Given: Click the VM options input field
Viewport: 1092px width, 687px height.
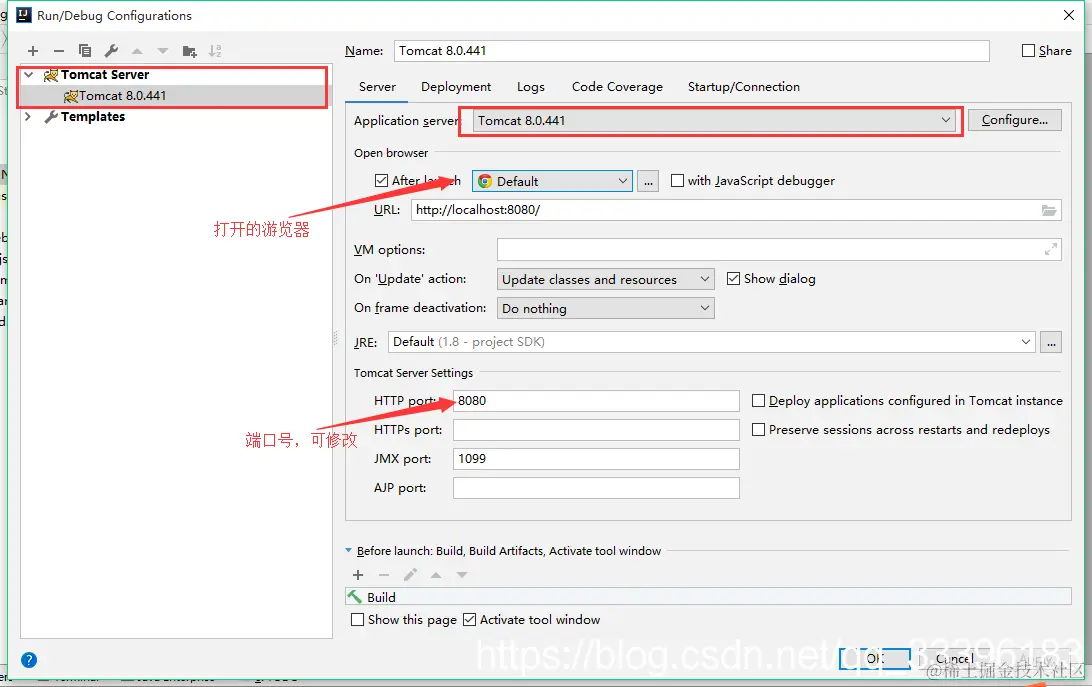Looking at the screenshot, I should tap(779, 249).
